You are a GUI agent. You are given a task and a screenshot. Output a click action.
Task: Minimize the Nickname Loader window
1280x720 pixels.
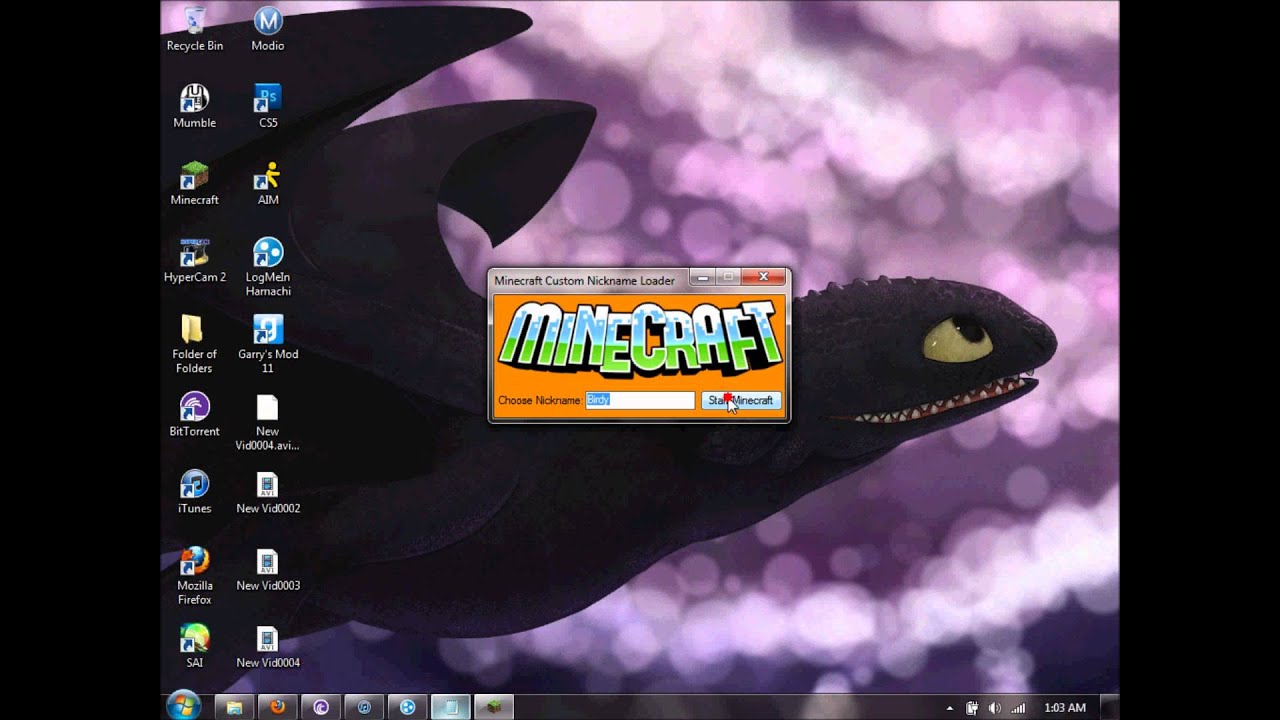click(x=704, y=277)
